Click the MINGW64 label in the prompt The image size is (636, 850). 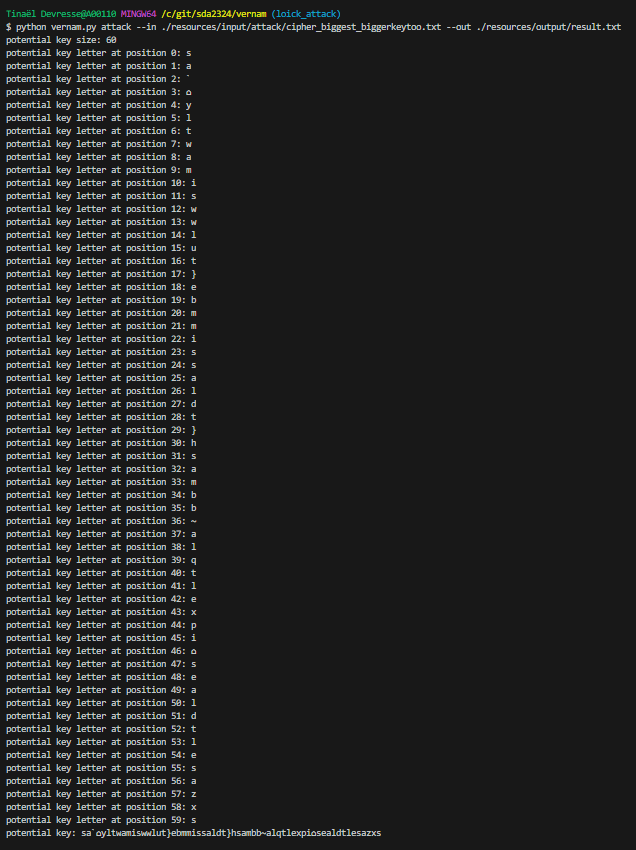click(x=138, y=14)
